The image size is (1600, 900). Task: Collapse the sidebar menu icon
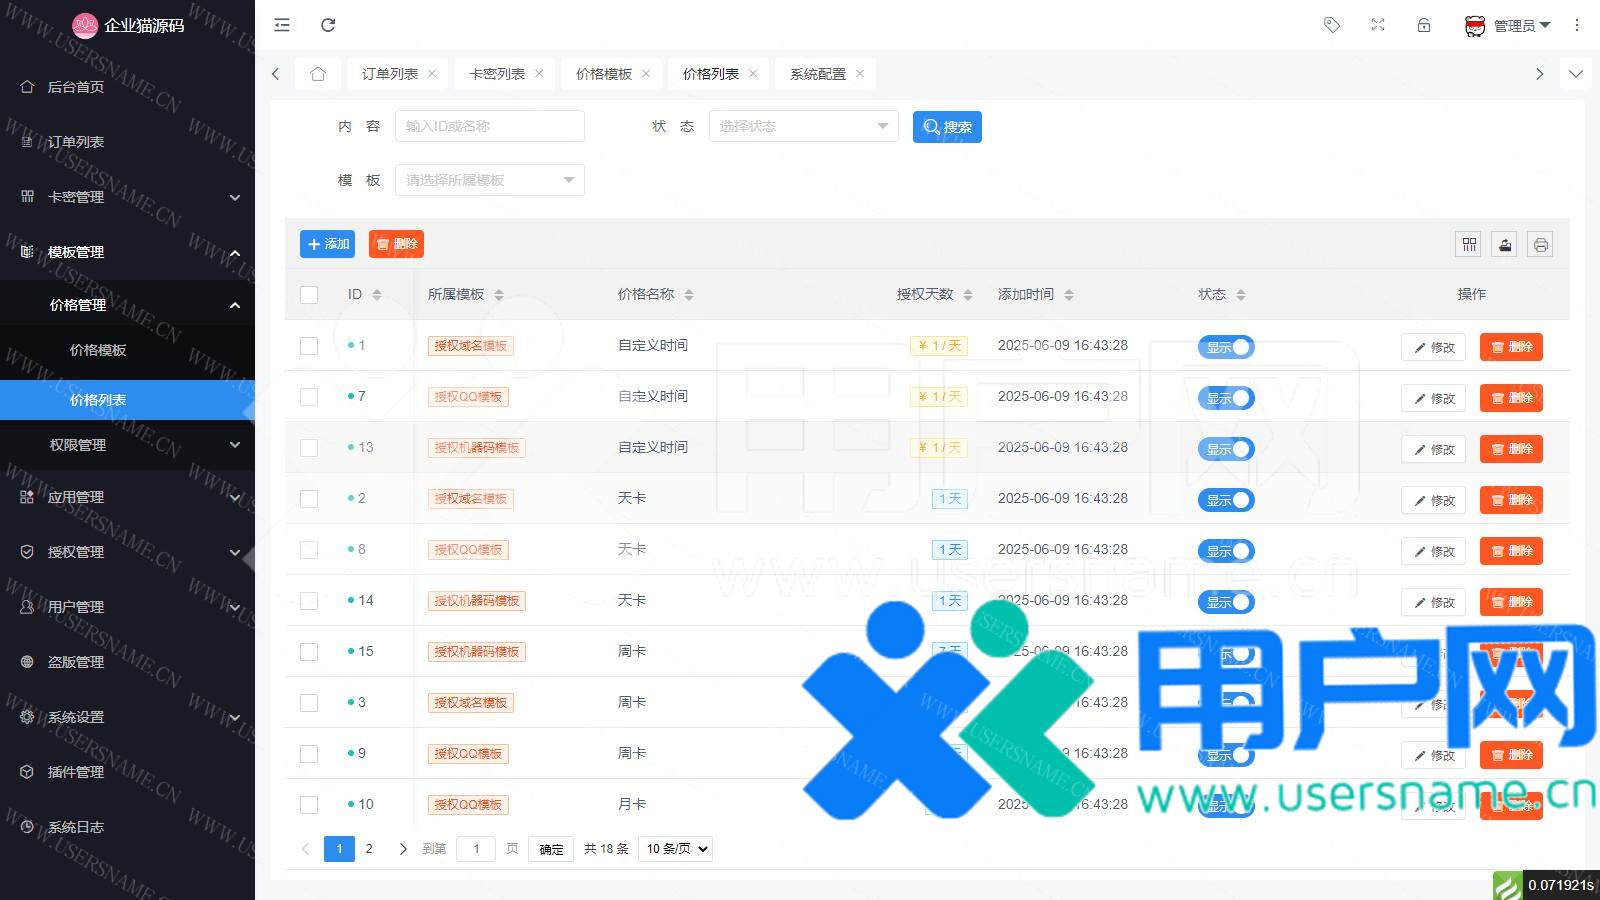[282, 25]
